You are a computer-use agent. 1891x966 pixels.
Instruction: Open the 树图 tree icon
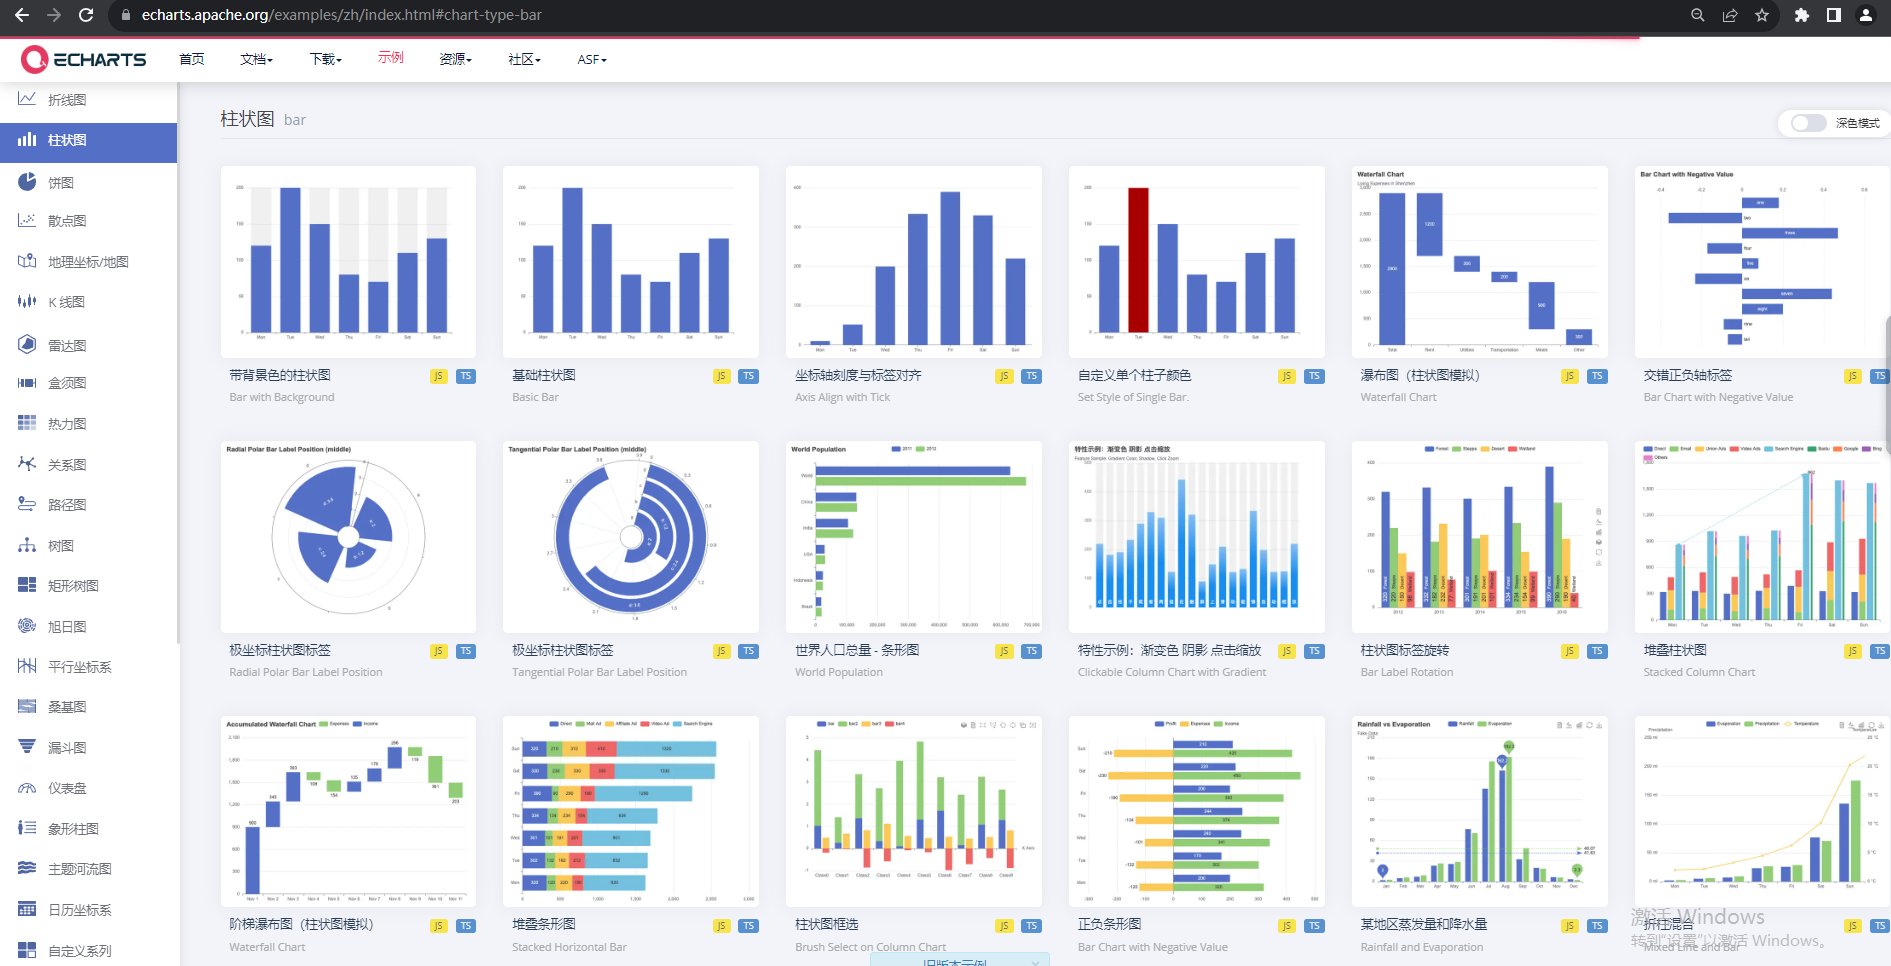(x=27, y=546)
